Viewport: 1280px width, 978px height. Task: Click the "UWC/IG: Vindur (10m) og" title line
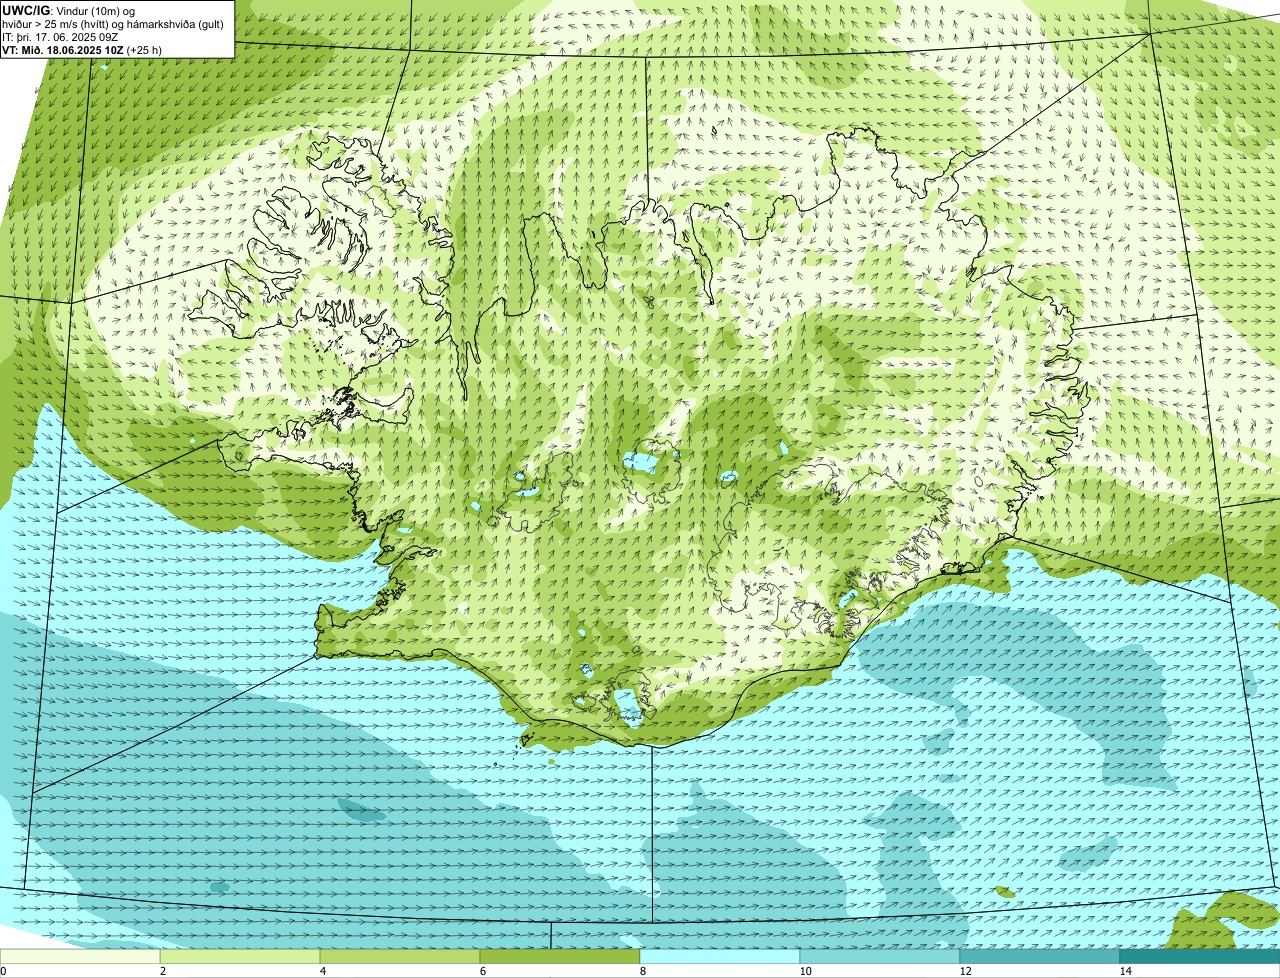pos(69,11)
